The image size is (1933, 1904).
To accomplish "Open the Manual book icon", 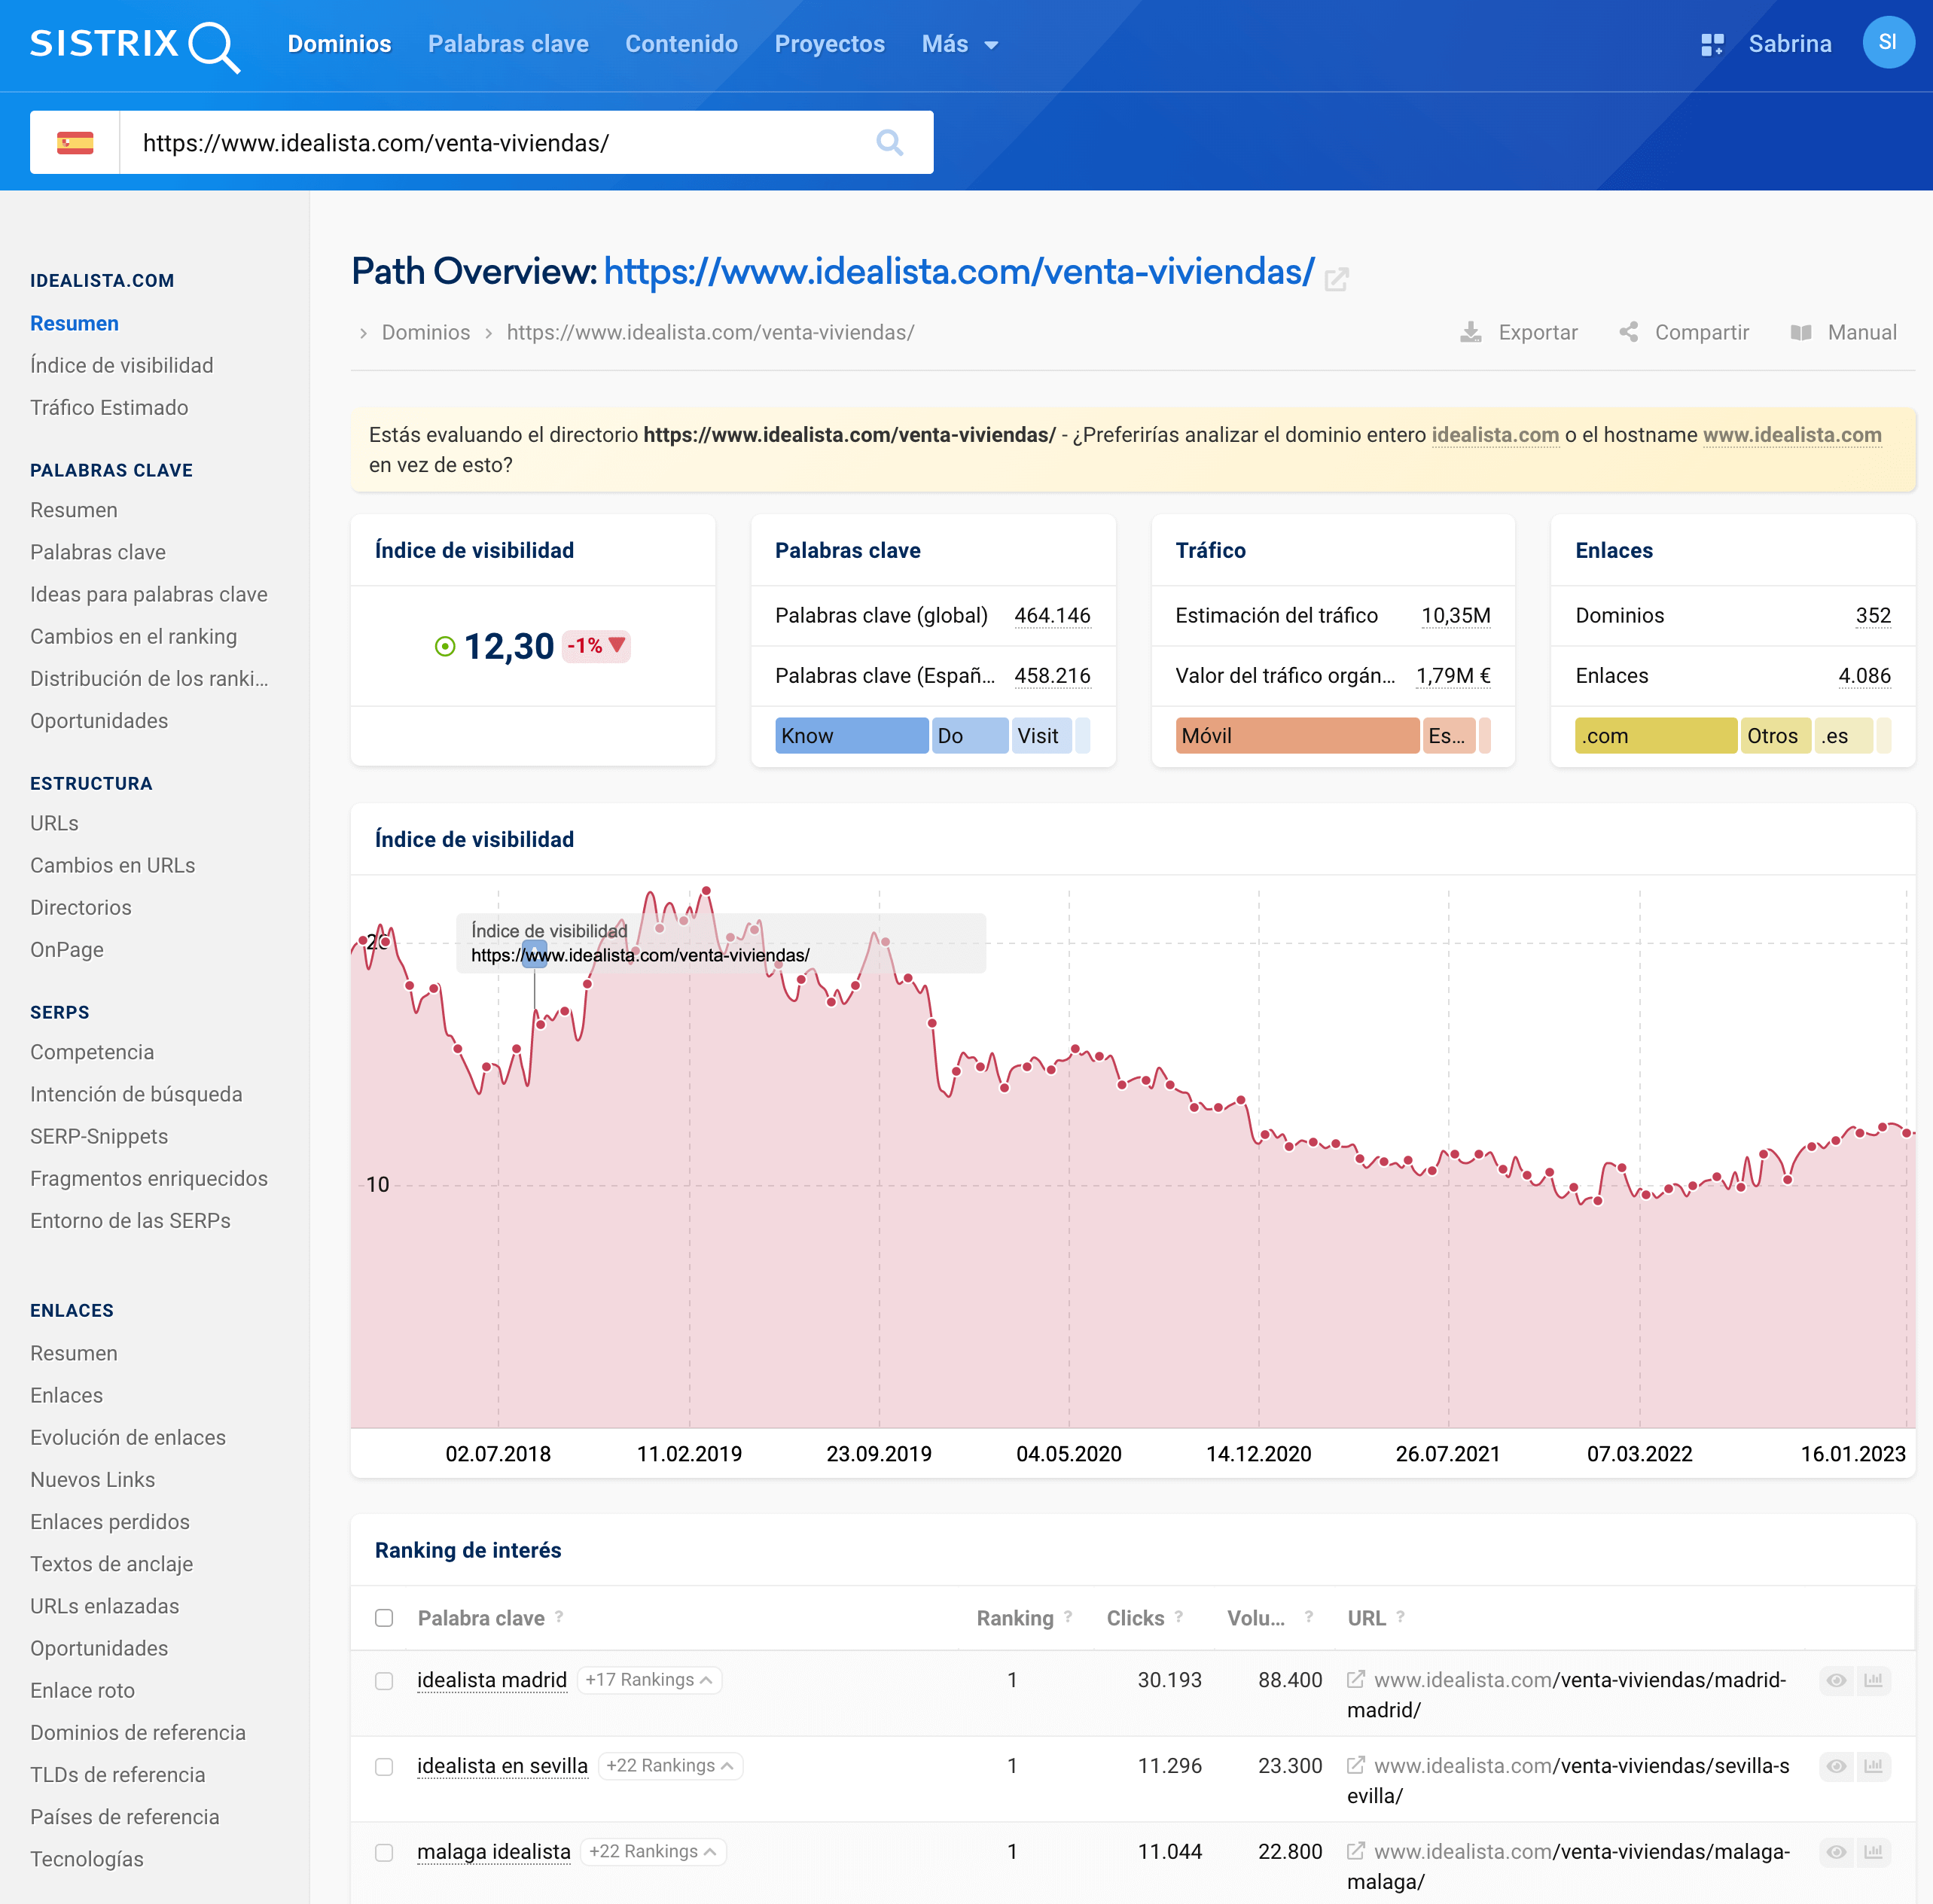I will (1800, 332).
